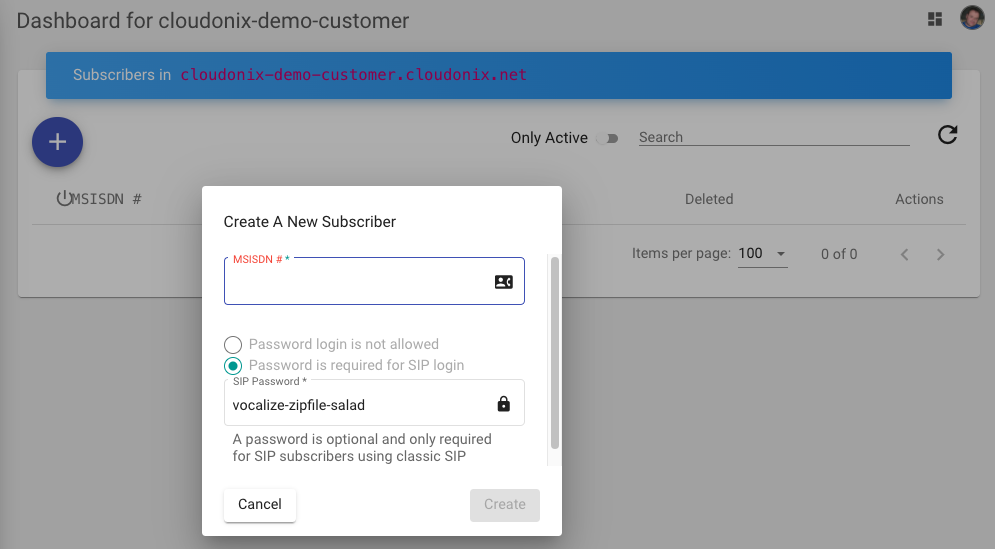Focus the MSISDN # input field
995x549 pixels.
click(x=360, y=285)
